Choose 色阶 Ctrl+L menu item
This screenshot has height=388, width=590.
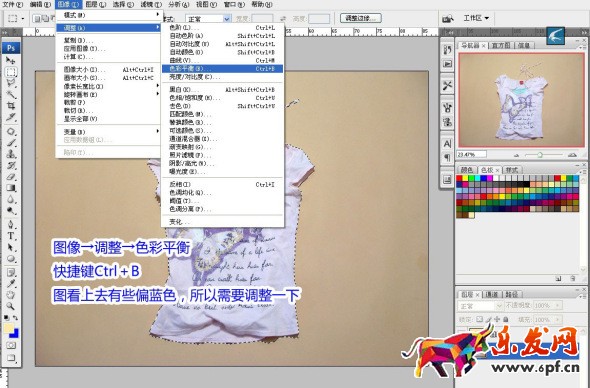tap(222, 27)
